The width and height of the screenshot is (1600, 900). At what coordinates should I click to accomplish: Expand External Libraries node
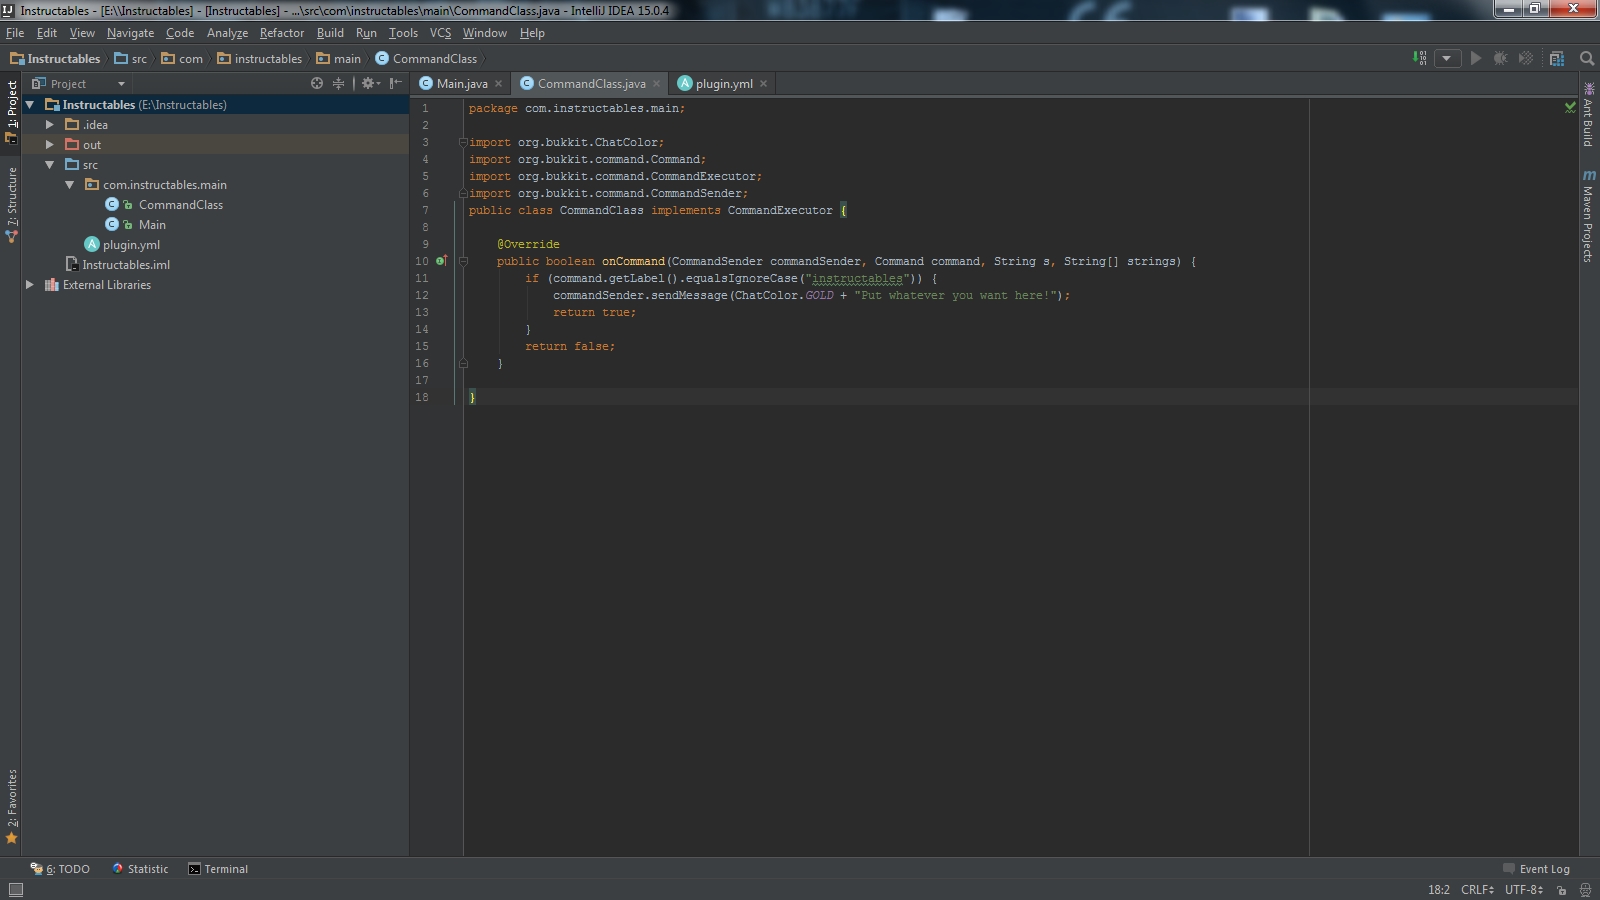(x=30, y=284)
